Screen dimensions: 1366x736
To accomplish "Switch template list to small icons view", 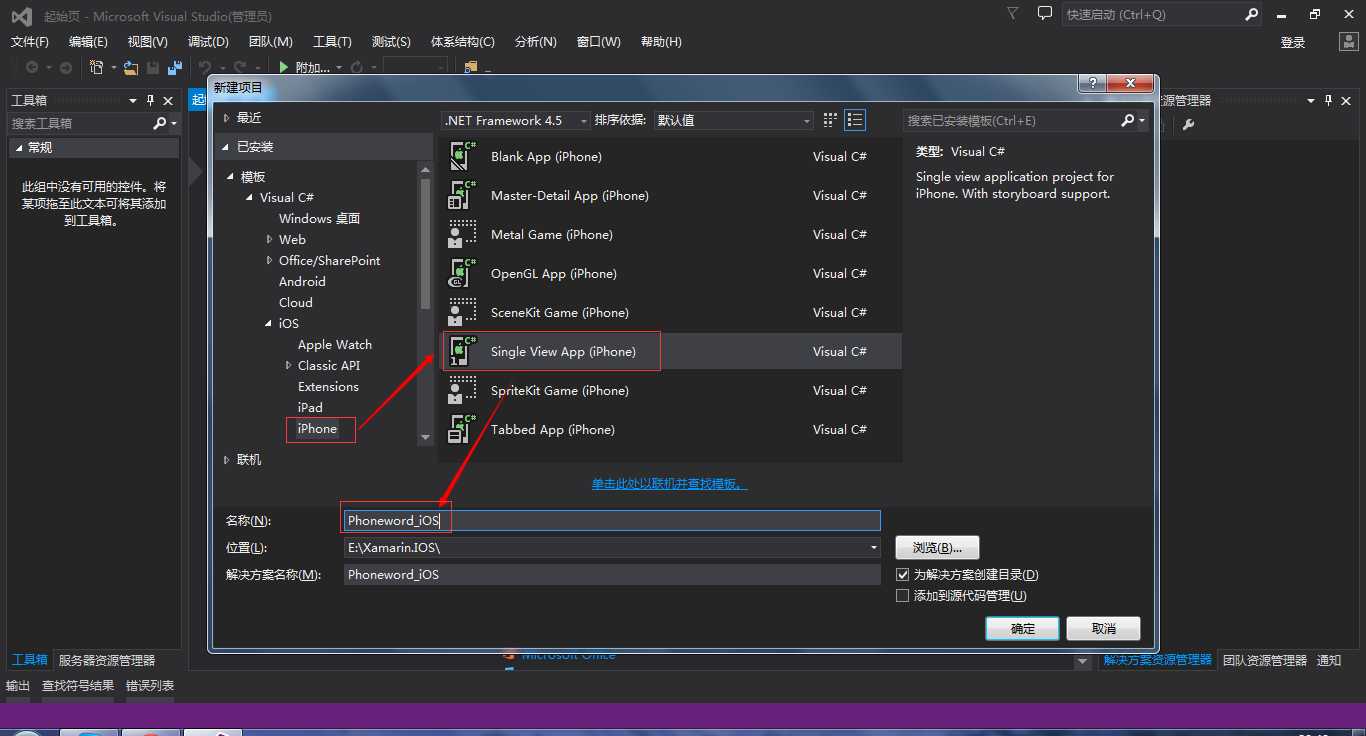I will pyautogui.click(x=830, y=120).
